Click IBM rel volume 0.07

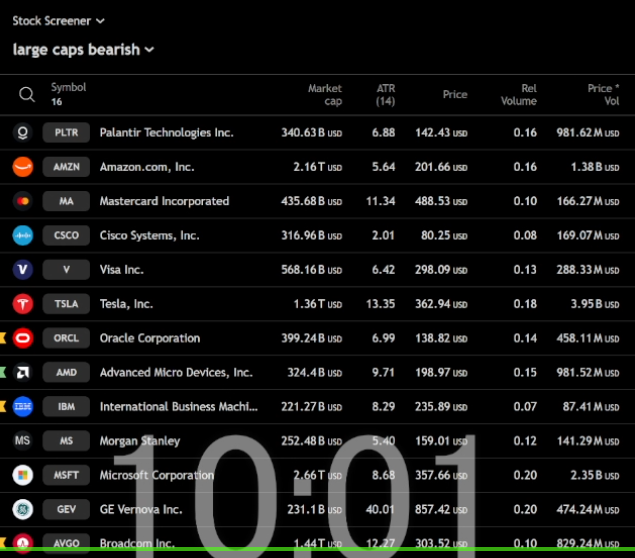click(x=525, y=407)
